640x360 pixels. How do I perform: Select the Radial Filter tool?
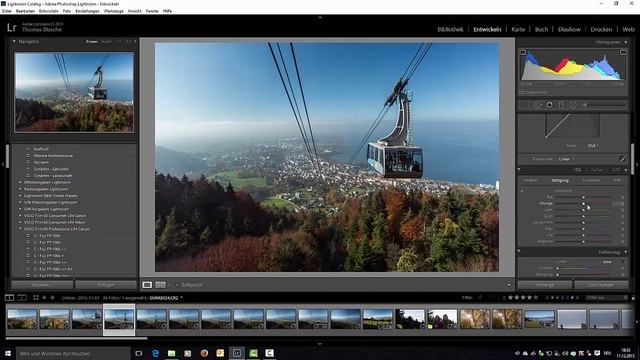click(573, 105)
